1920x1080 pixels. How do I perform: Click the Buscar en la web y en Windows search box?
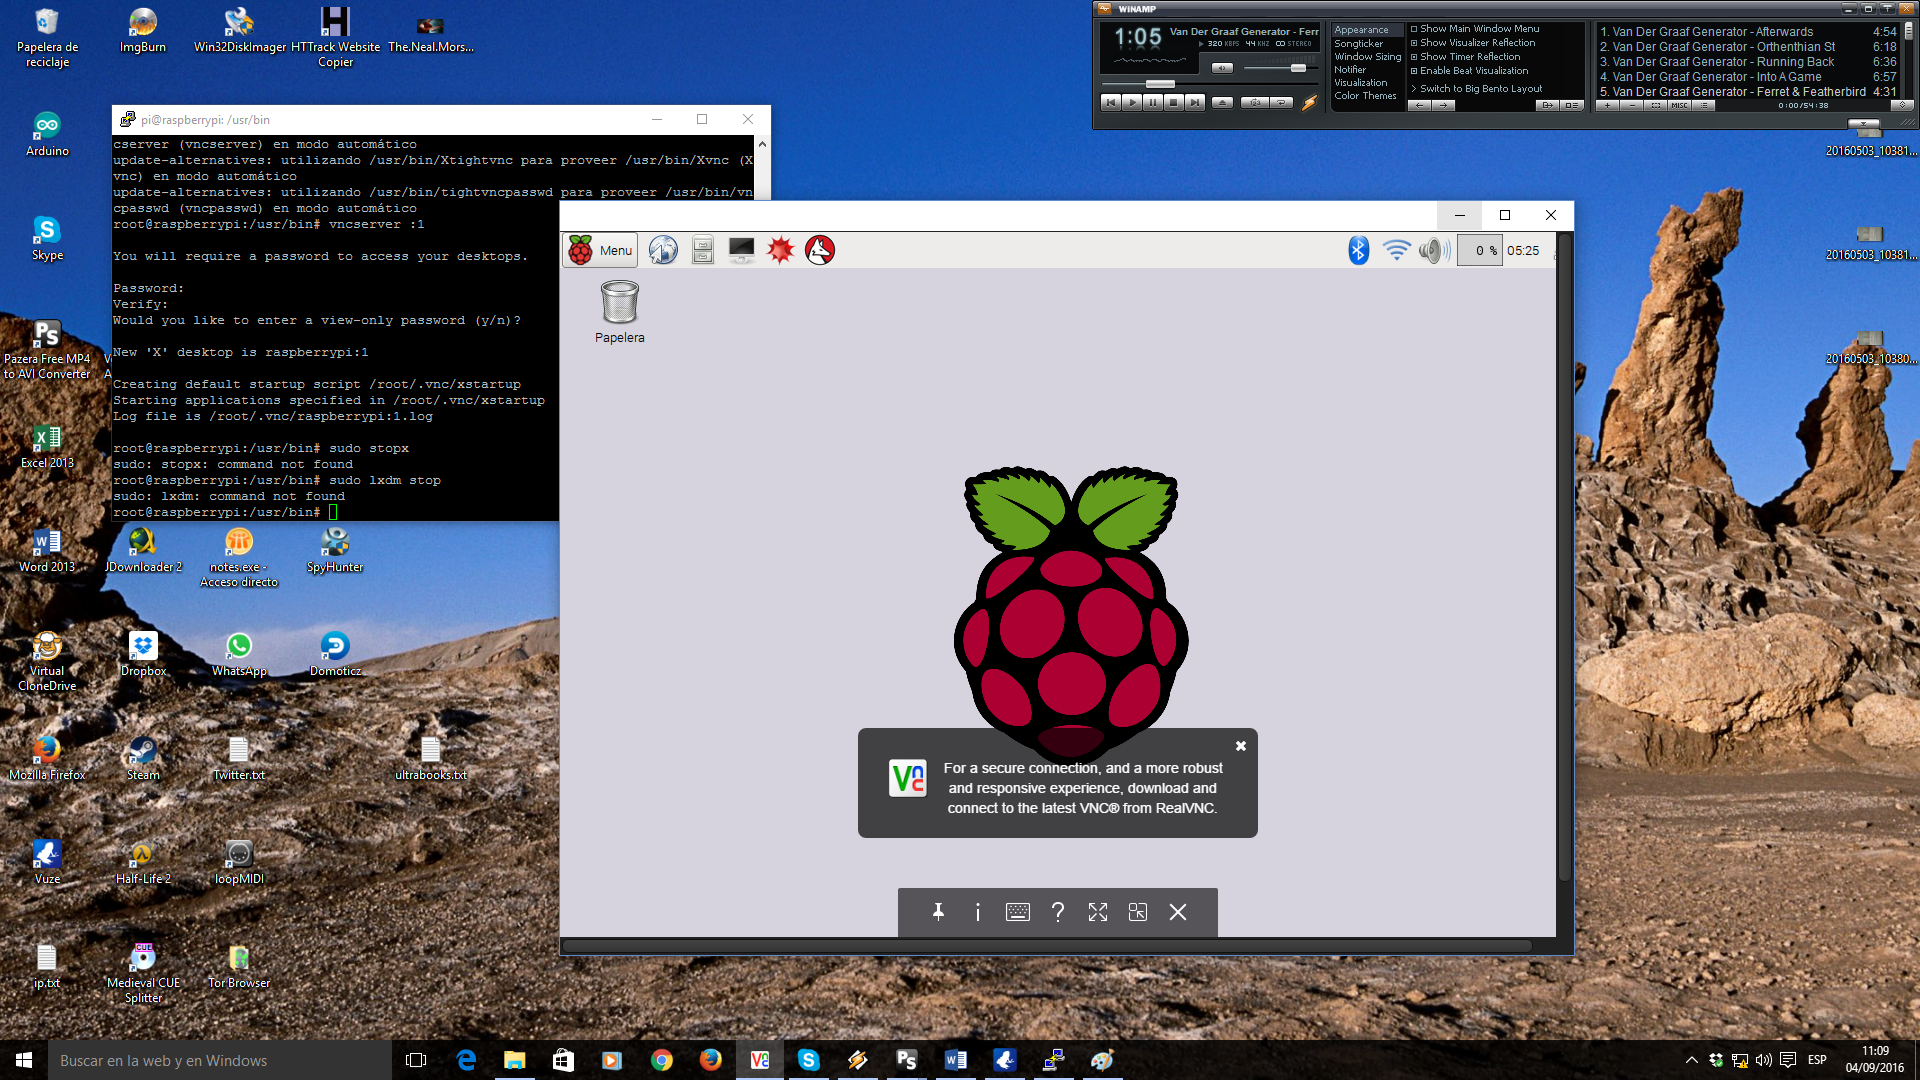(220, 1060)
